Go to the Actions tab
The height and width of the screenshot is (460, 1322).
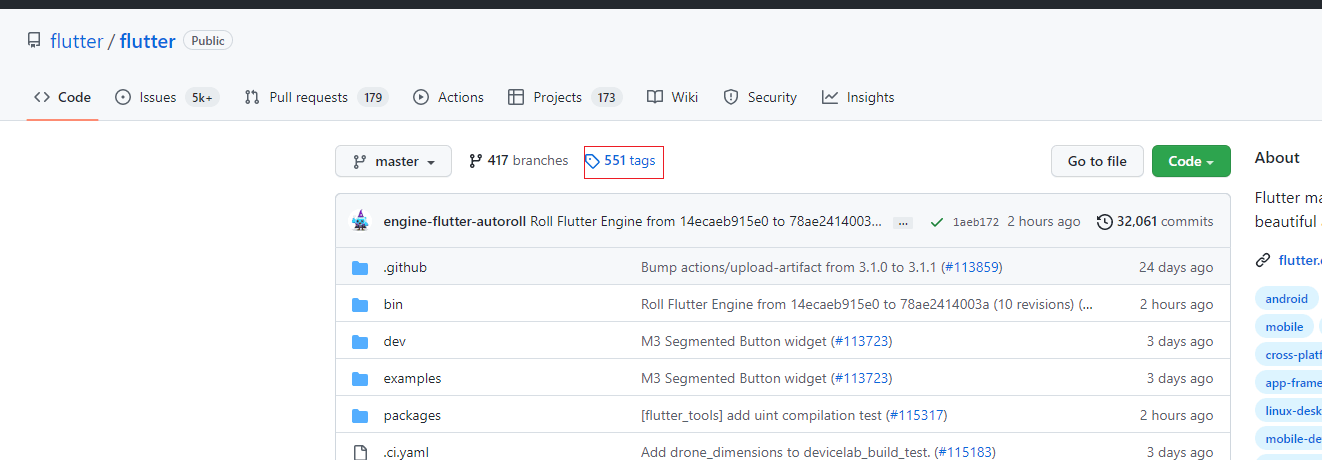pyautogui.click(x=448, y=97)
